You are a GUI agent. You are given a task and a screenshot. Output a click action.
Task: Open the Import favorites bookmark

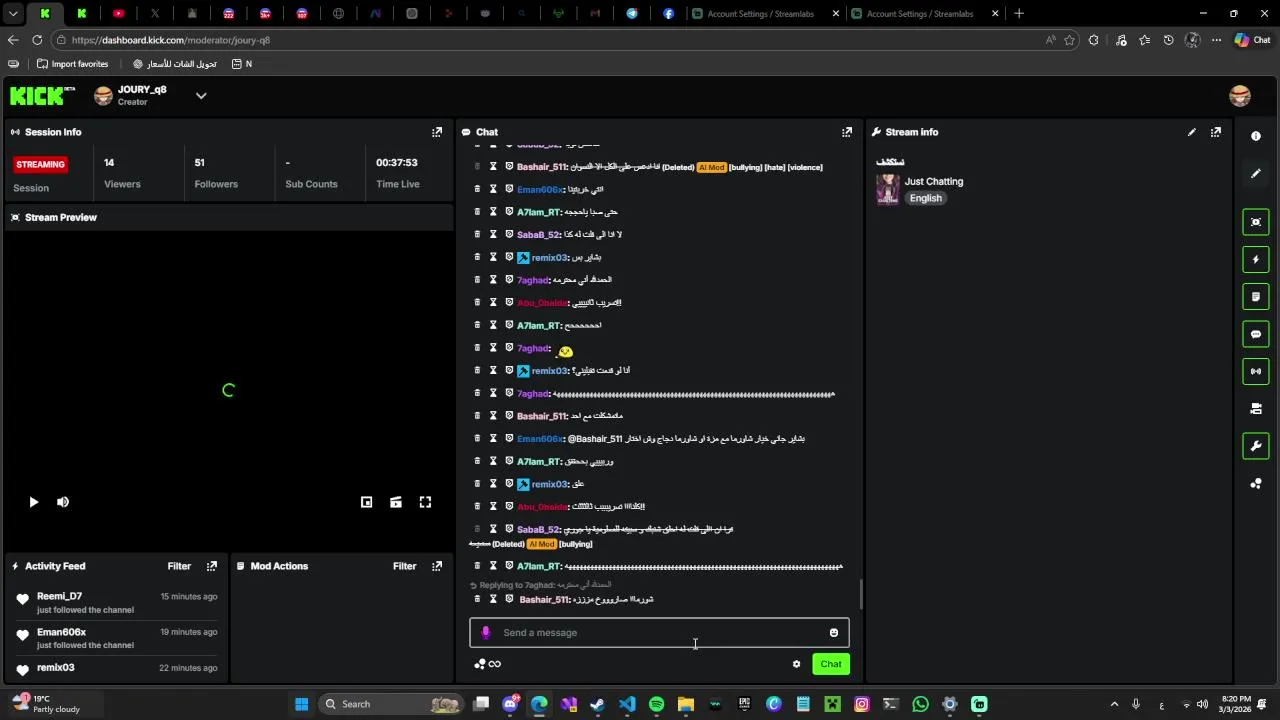tap(72, 64)
